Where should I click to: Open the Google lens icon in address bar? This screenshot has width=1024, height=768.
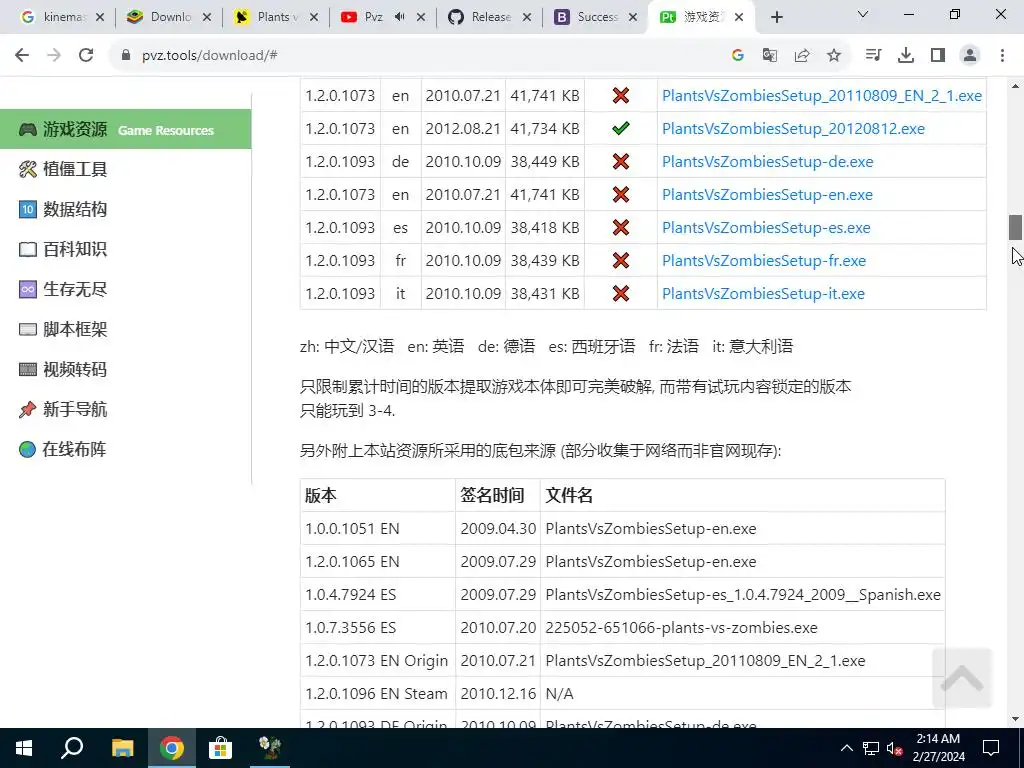pos(738,56)
